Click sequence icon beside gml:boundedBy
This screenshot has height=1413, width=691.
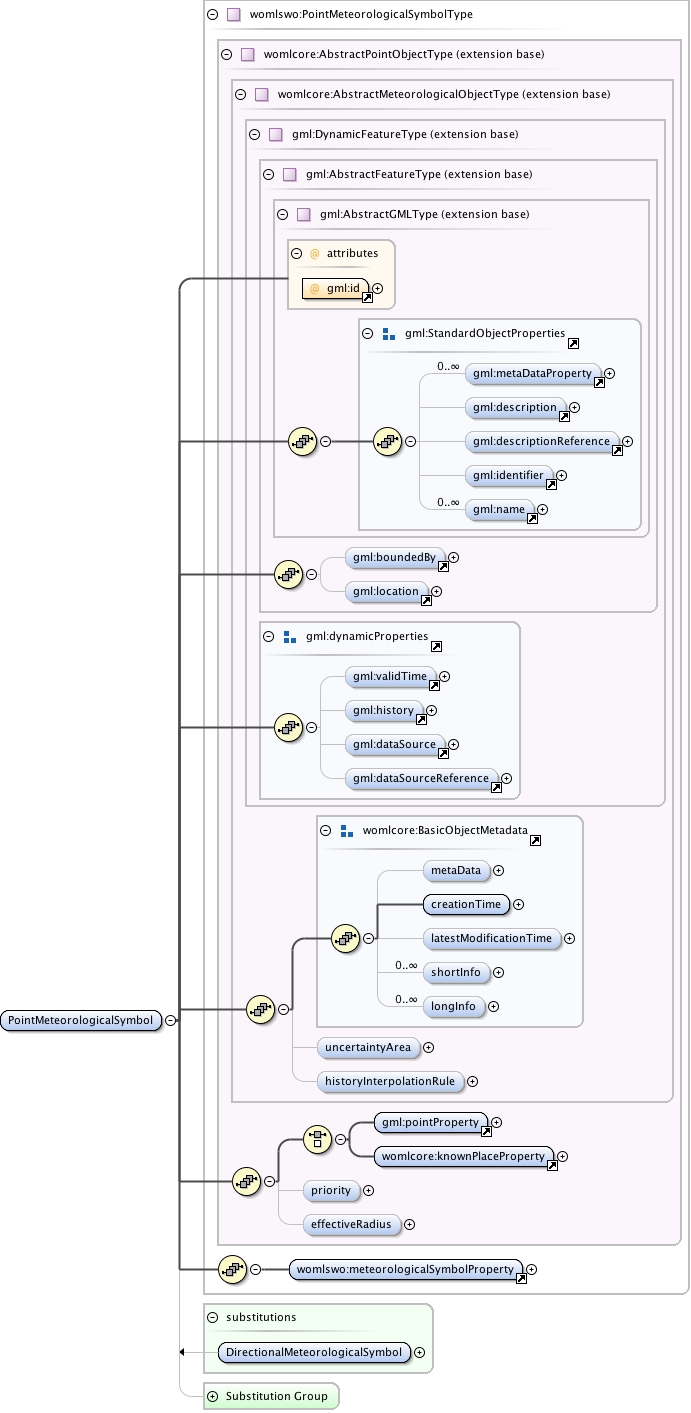point(289,574)
